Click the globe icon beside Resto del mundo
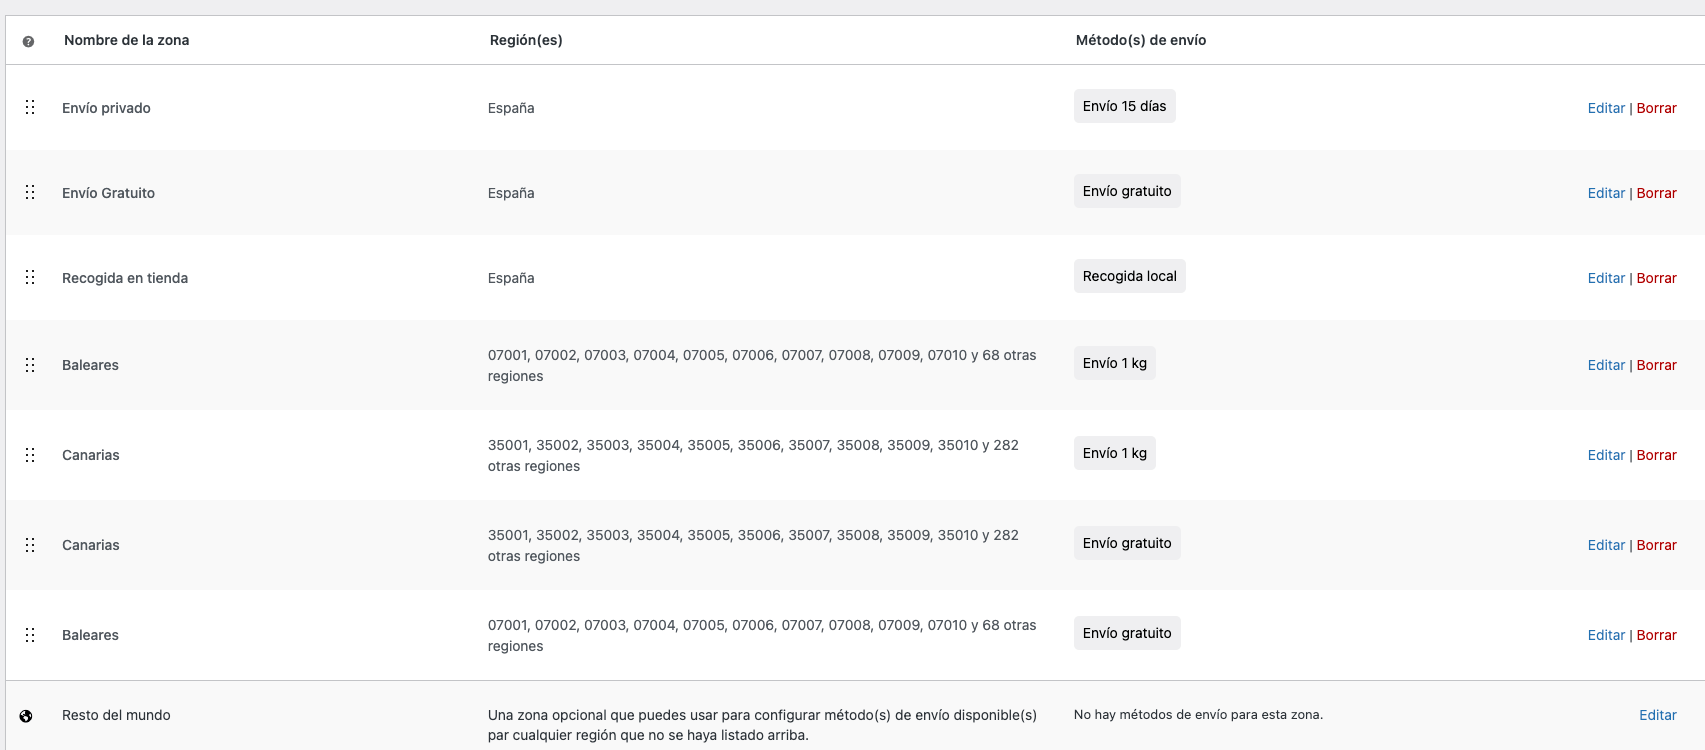This screenshot has height=750, width=1705. tap(26, 716)
